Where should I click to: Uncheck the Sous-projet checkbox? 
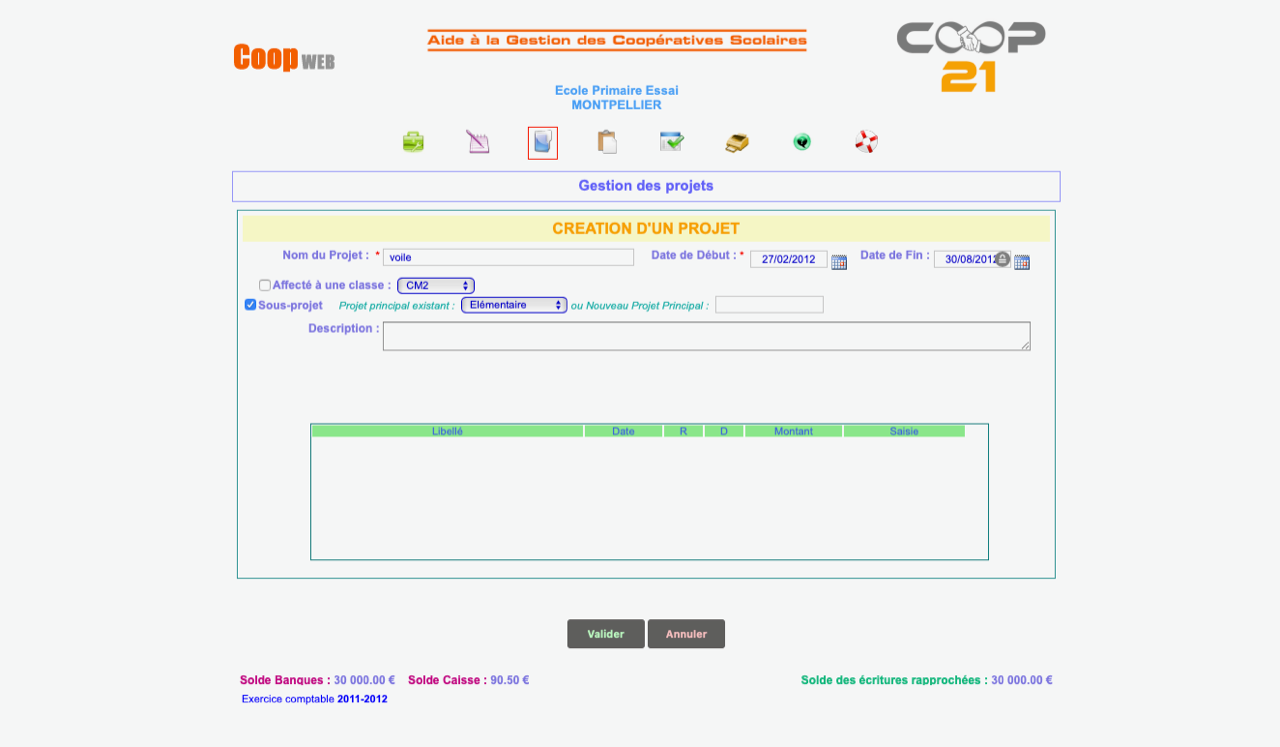(251, 305)
